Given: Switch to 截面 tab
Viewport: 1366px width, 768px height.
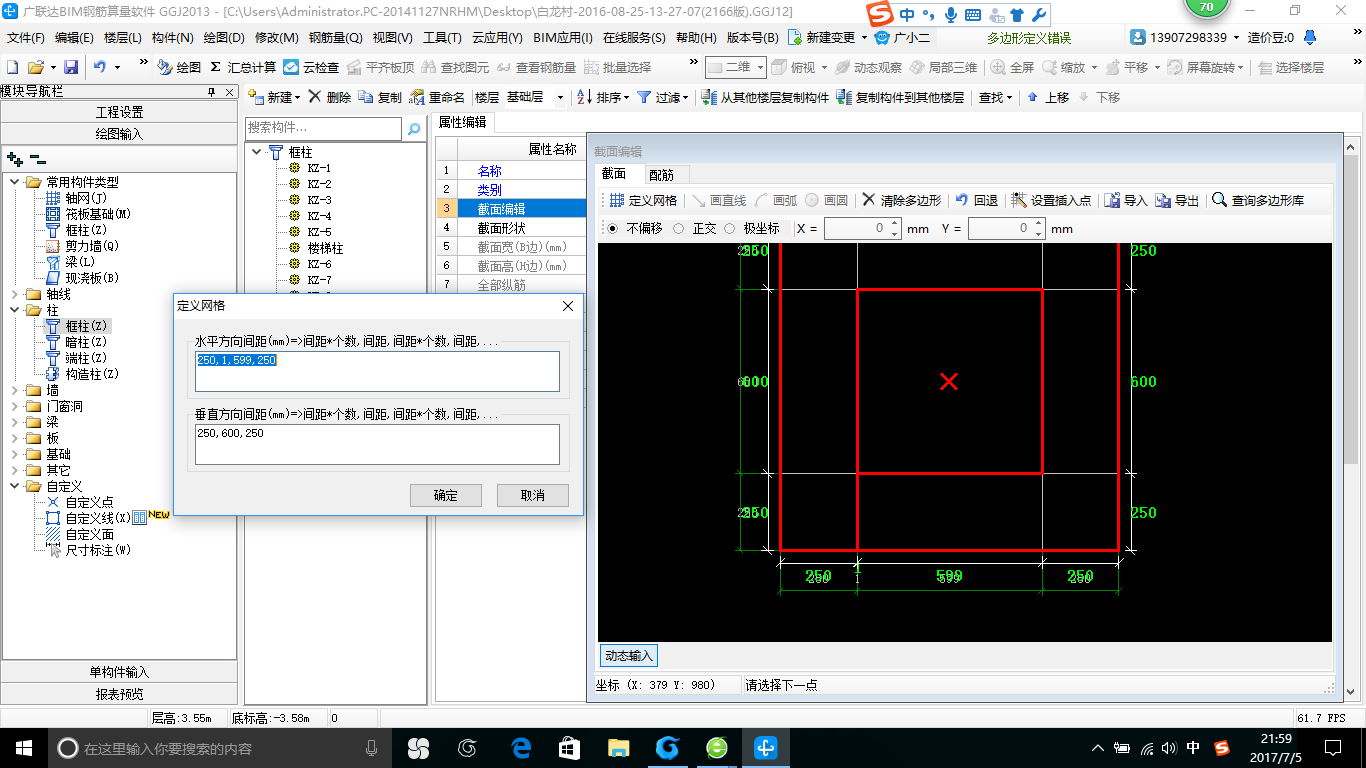Looking at the screenshot, I should (614, 174).
